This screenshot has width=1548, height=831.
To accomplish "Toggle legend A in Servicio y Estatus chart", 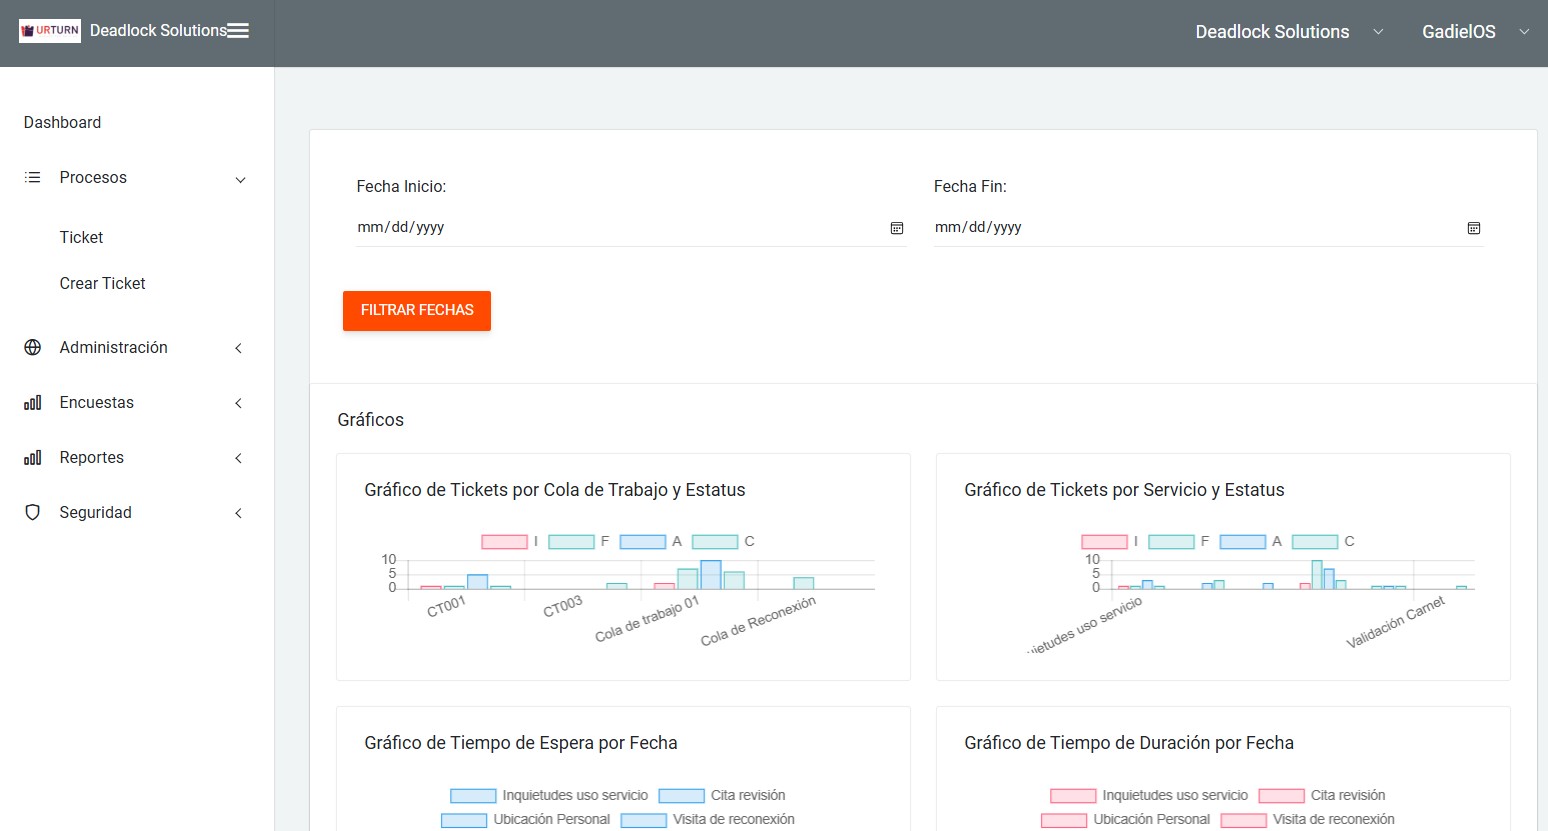I will click(1251, 541).
